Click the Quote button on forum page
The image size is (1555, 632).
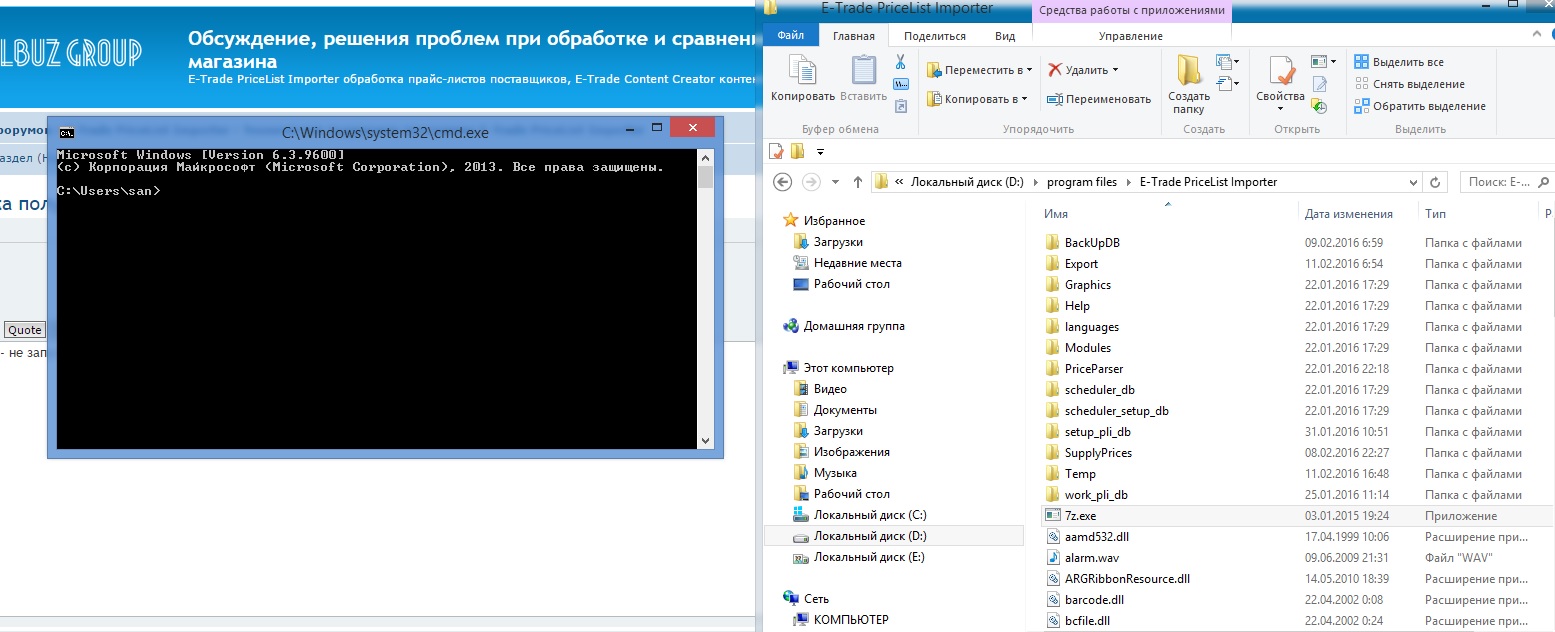pyautogui.click(x=25, y=330)
